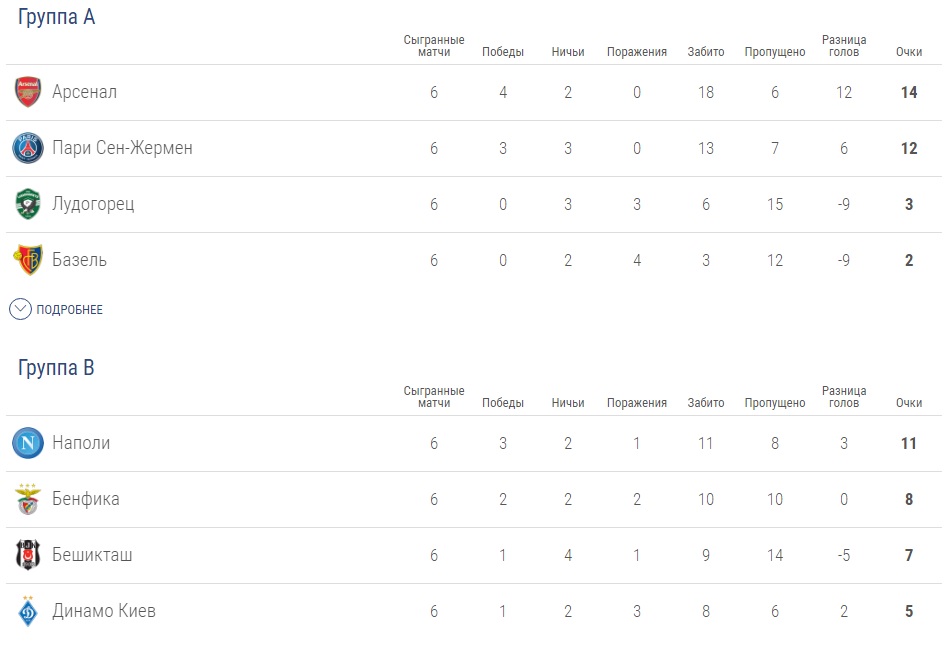947x646 pixels.
Task: Expand Group A details with circled chevron
Action: pos(20,309)
